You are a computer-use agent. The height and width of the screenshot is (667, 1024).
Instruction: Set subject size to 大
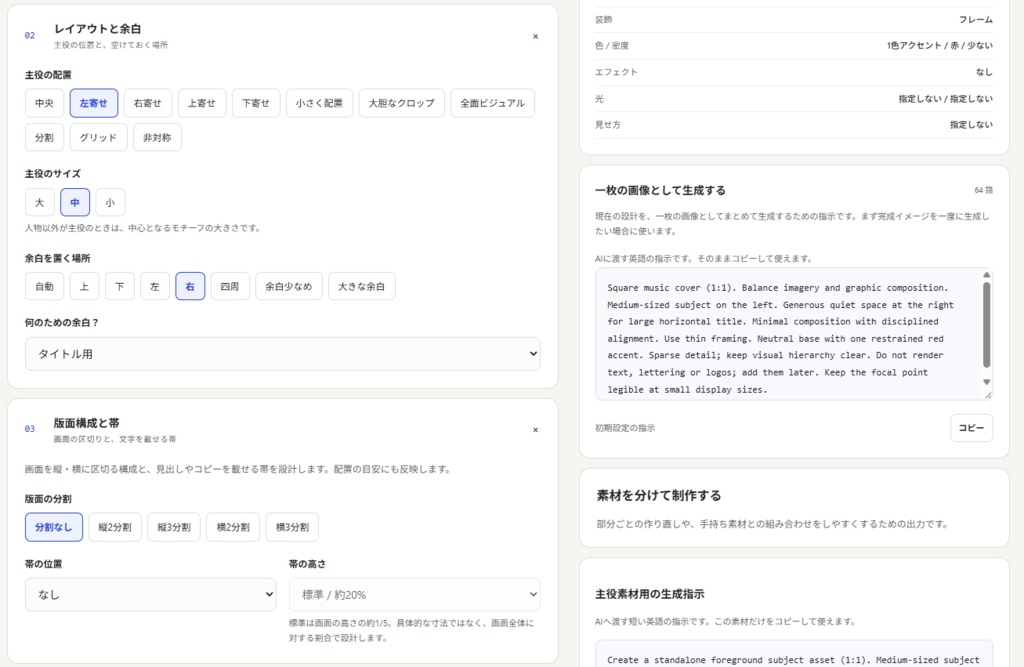40,203
